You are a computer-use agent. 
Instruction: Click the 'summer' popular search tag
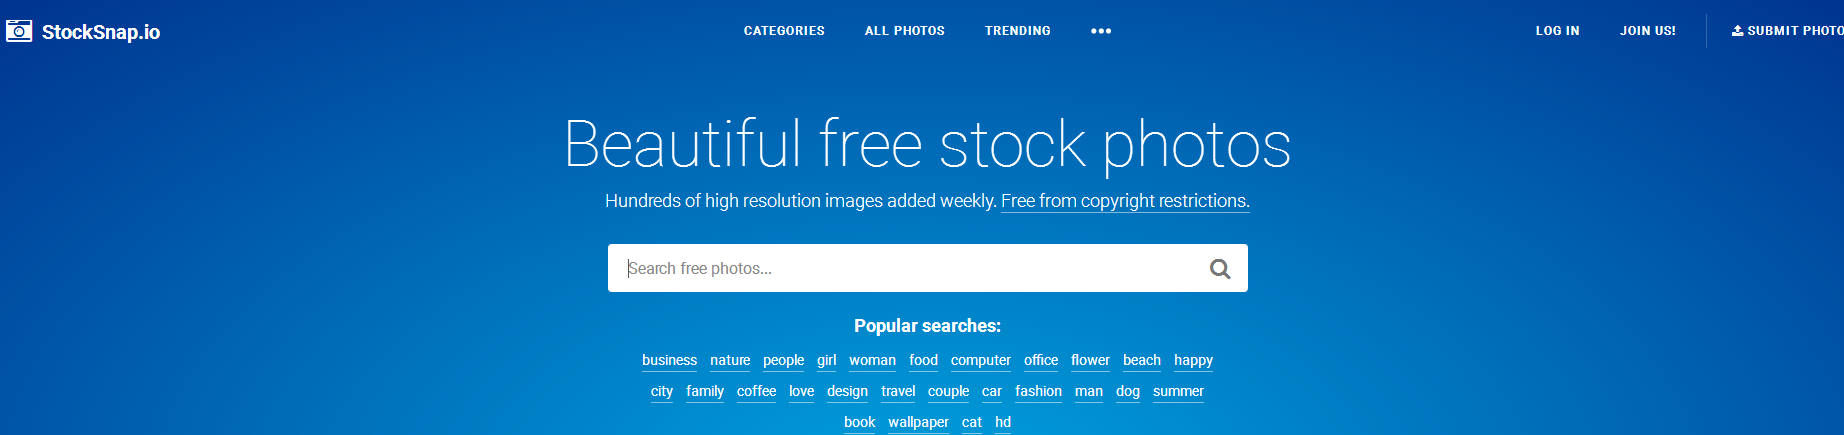click(1178, 391)
